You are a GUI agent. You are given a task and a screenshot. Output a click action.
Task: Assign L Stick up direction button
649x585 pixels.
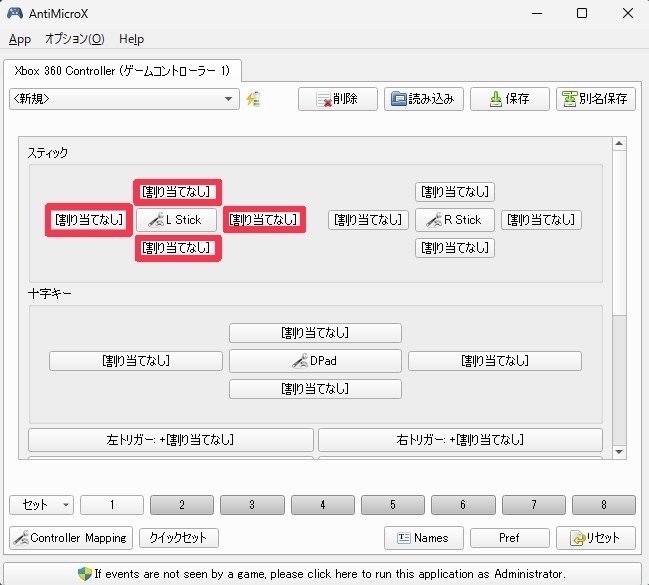[x=177, y=192]
